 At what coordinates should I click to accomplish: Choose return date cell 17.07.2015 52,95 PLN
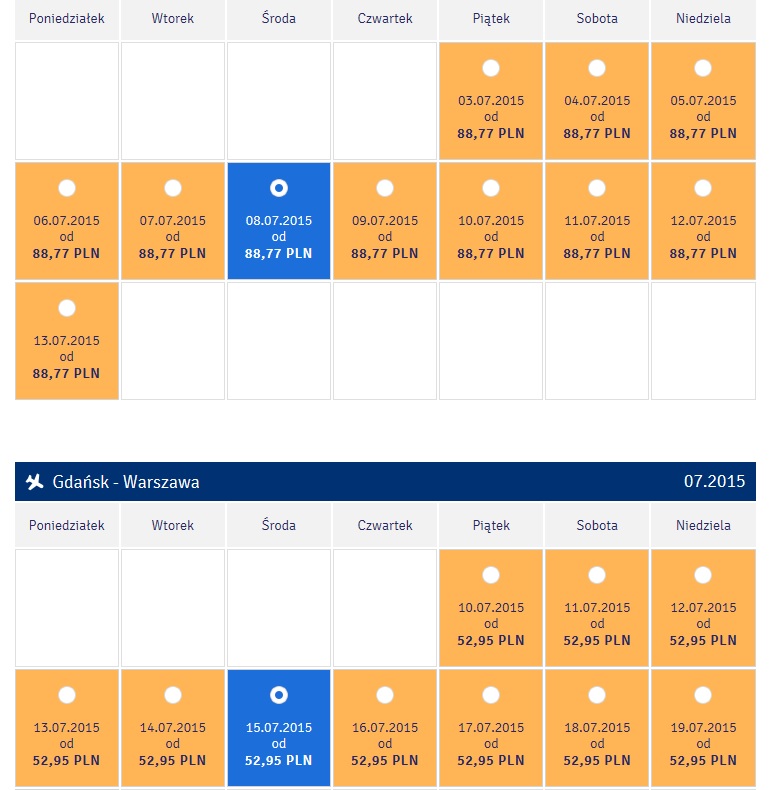(x=491, y=728)
